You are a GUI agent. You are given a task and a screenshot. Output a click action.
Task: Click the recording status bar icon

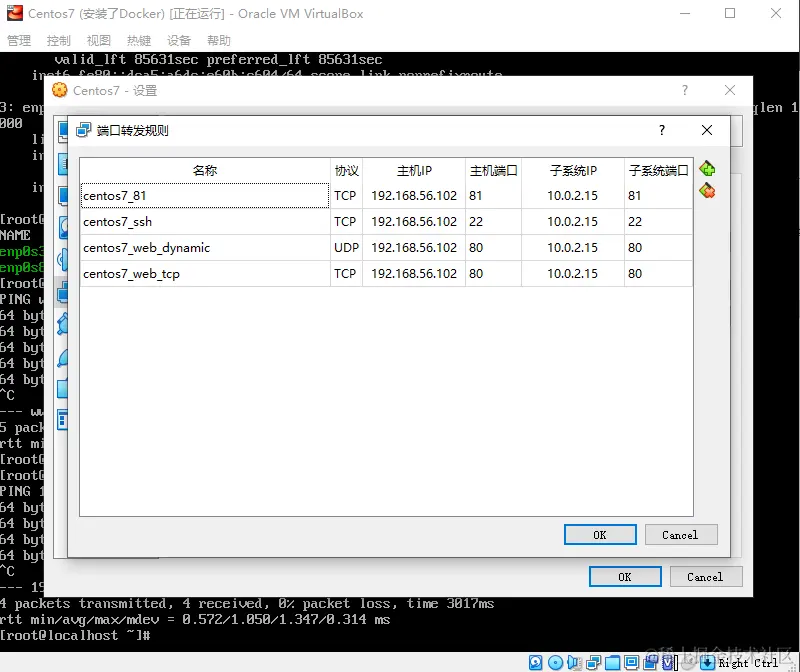coord(651,662)
